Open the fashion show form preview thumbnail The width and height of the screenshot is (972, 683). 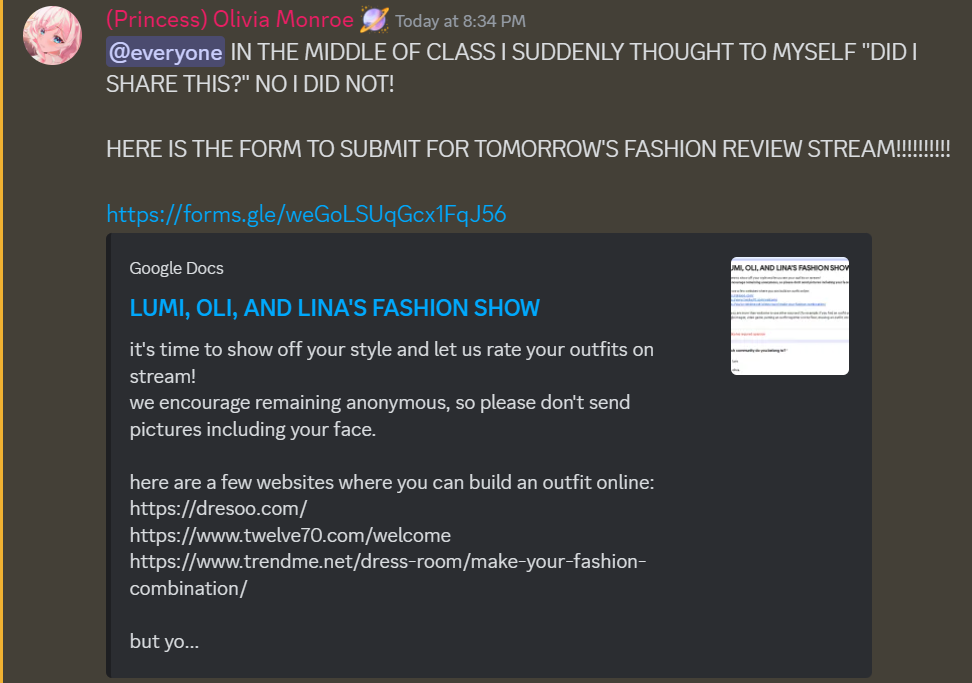790,316
